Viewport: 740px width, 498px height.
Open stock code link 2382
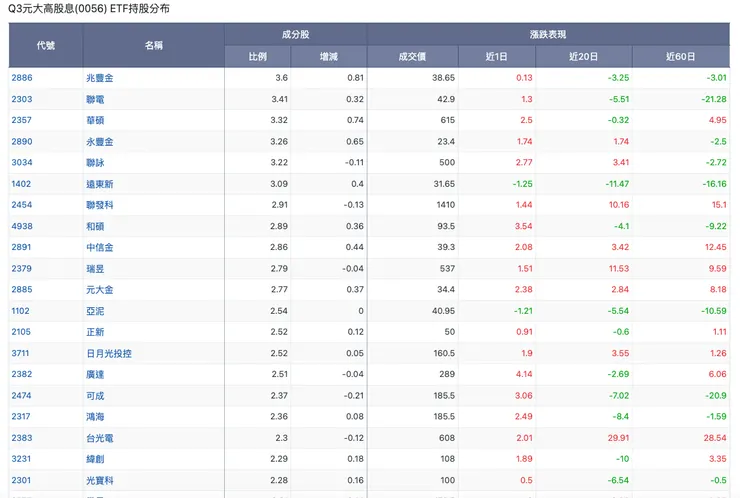[22, 374]
